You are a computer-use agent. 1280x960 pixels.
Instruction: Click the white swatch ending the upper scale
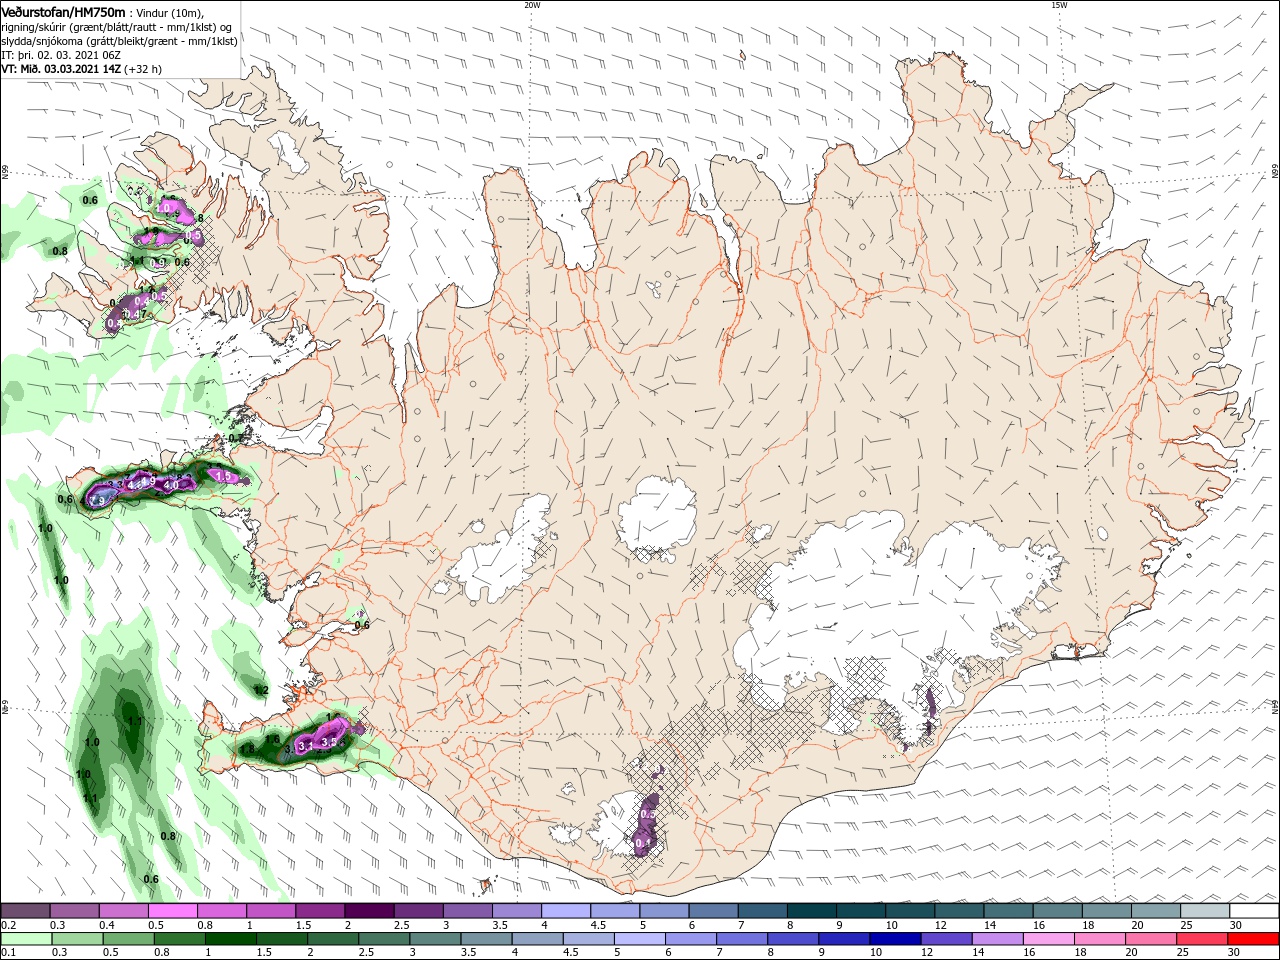[1255, 911]
